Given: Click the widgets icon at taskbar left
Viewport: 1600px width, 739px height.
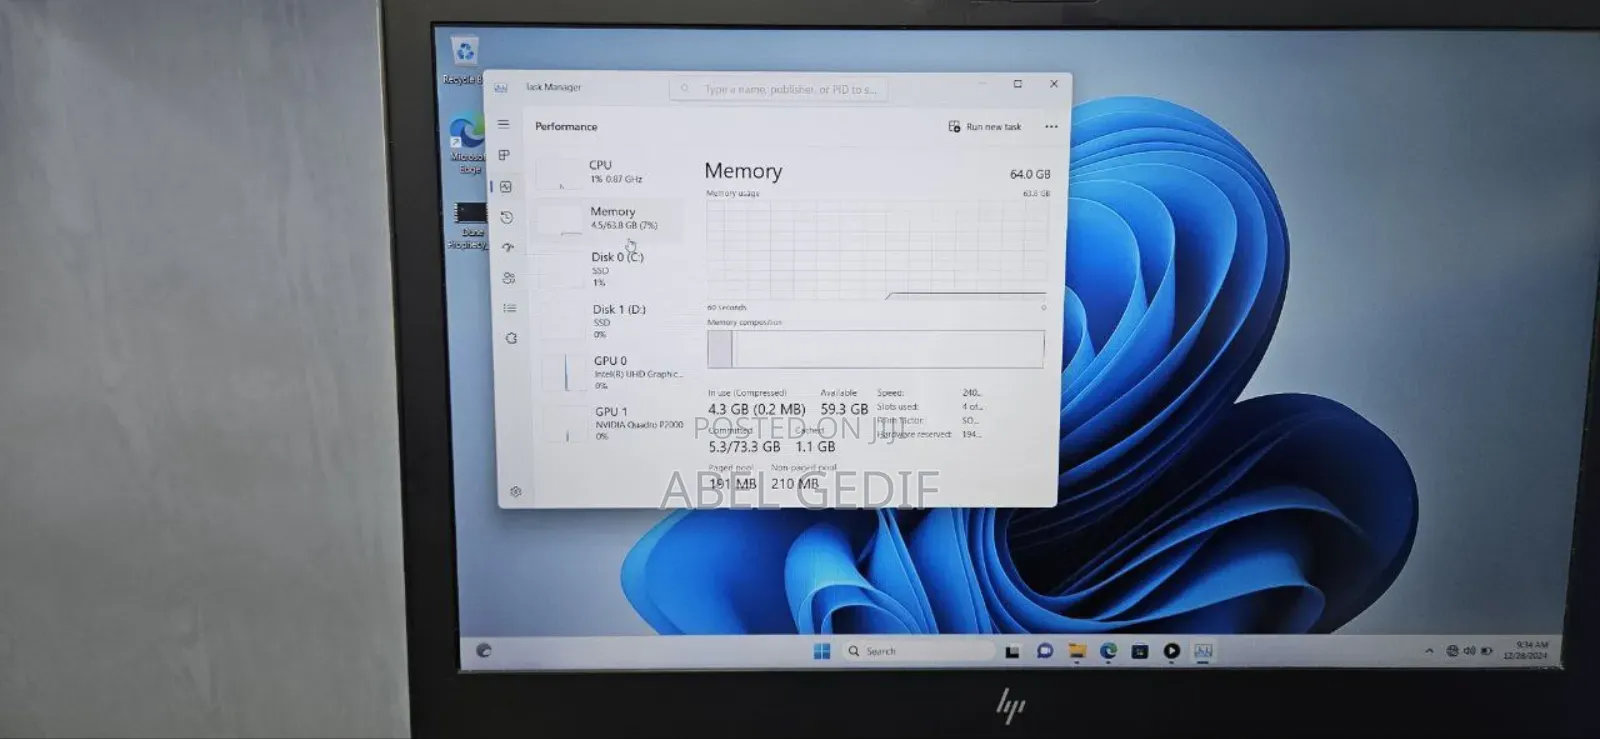Looking at the screenshot, I should tap(484, 650).
